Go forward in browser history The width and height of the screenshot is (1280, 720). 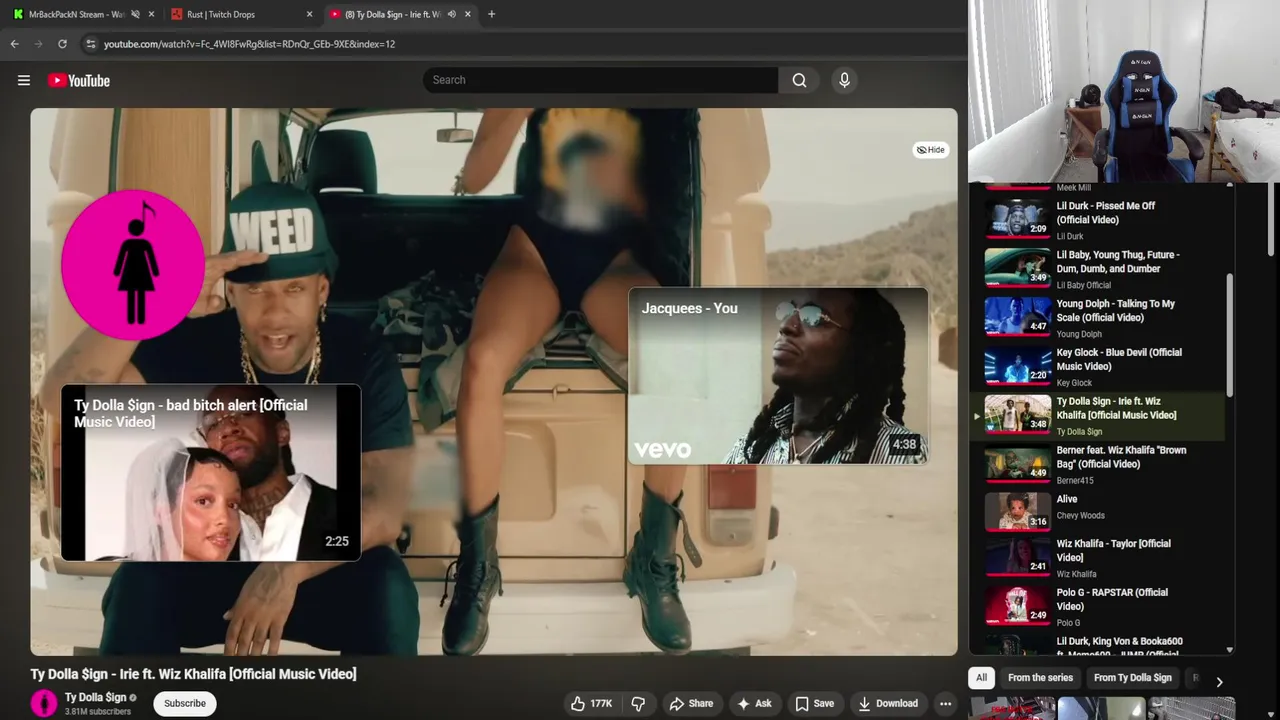coord(38,44)
